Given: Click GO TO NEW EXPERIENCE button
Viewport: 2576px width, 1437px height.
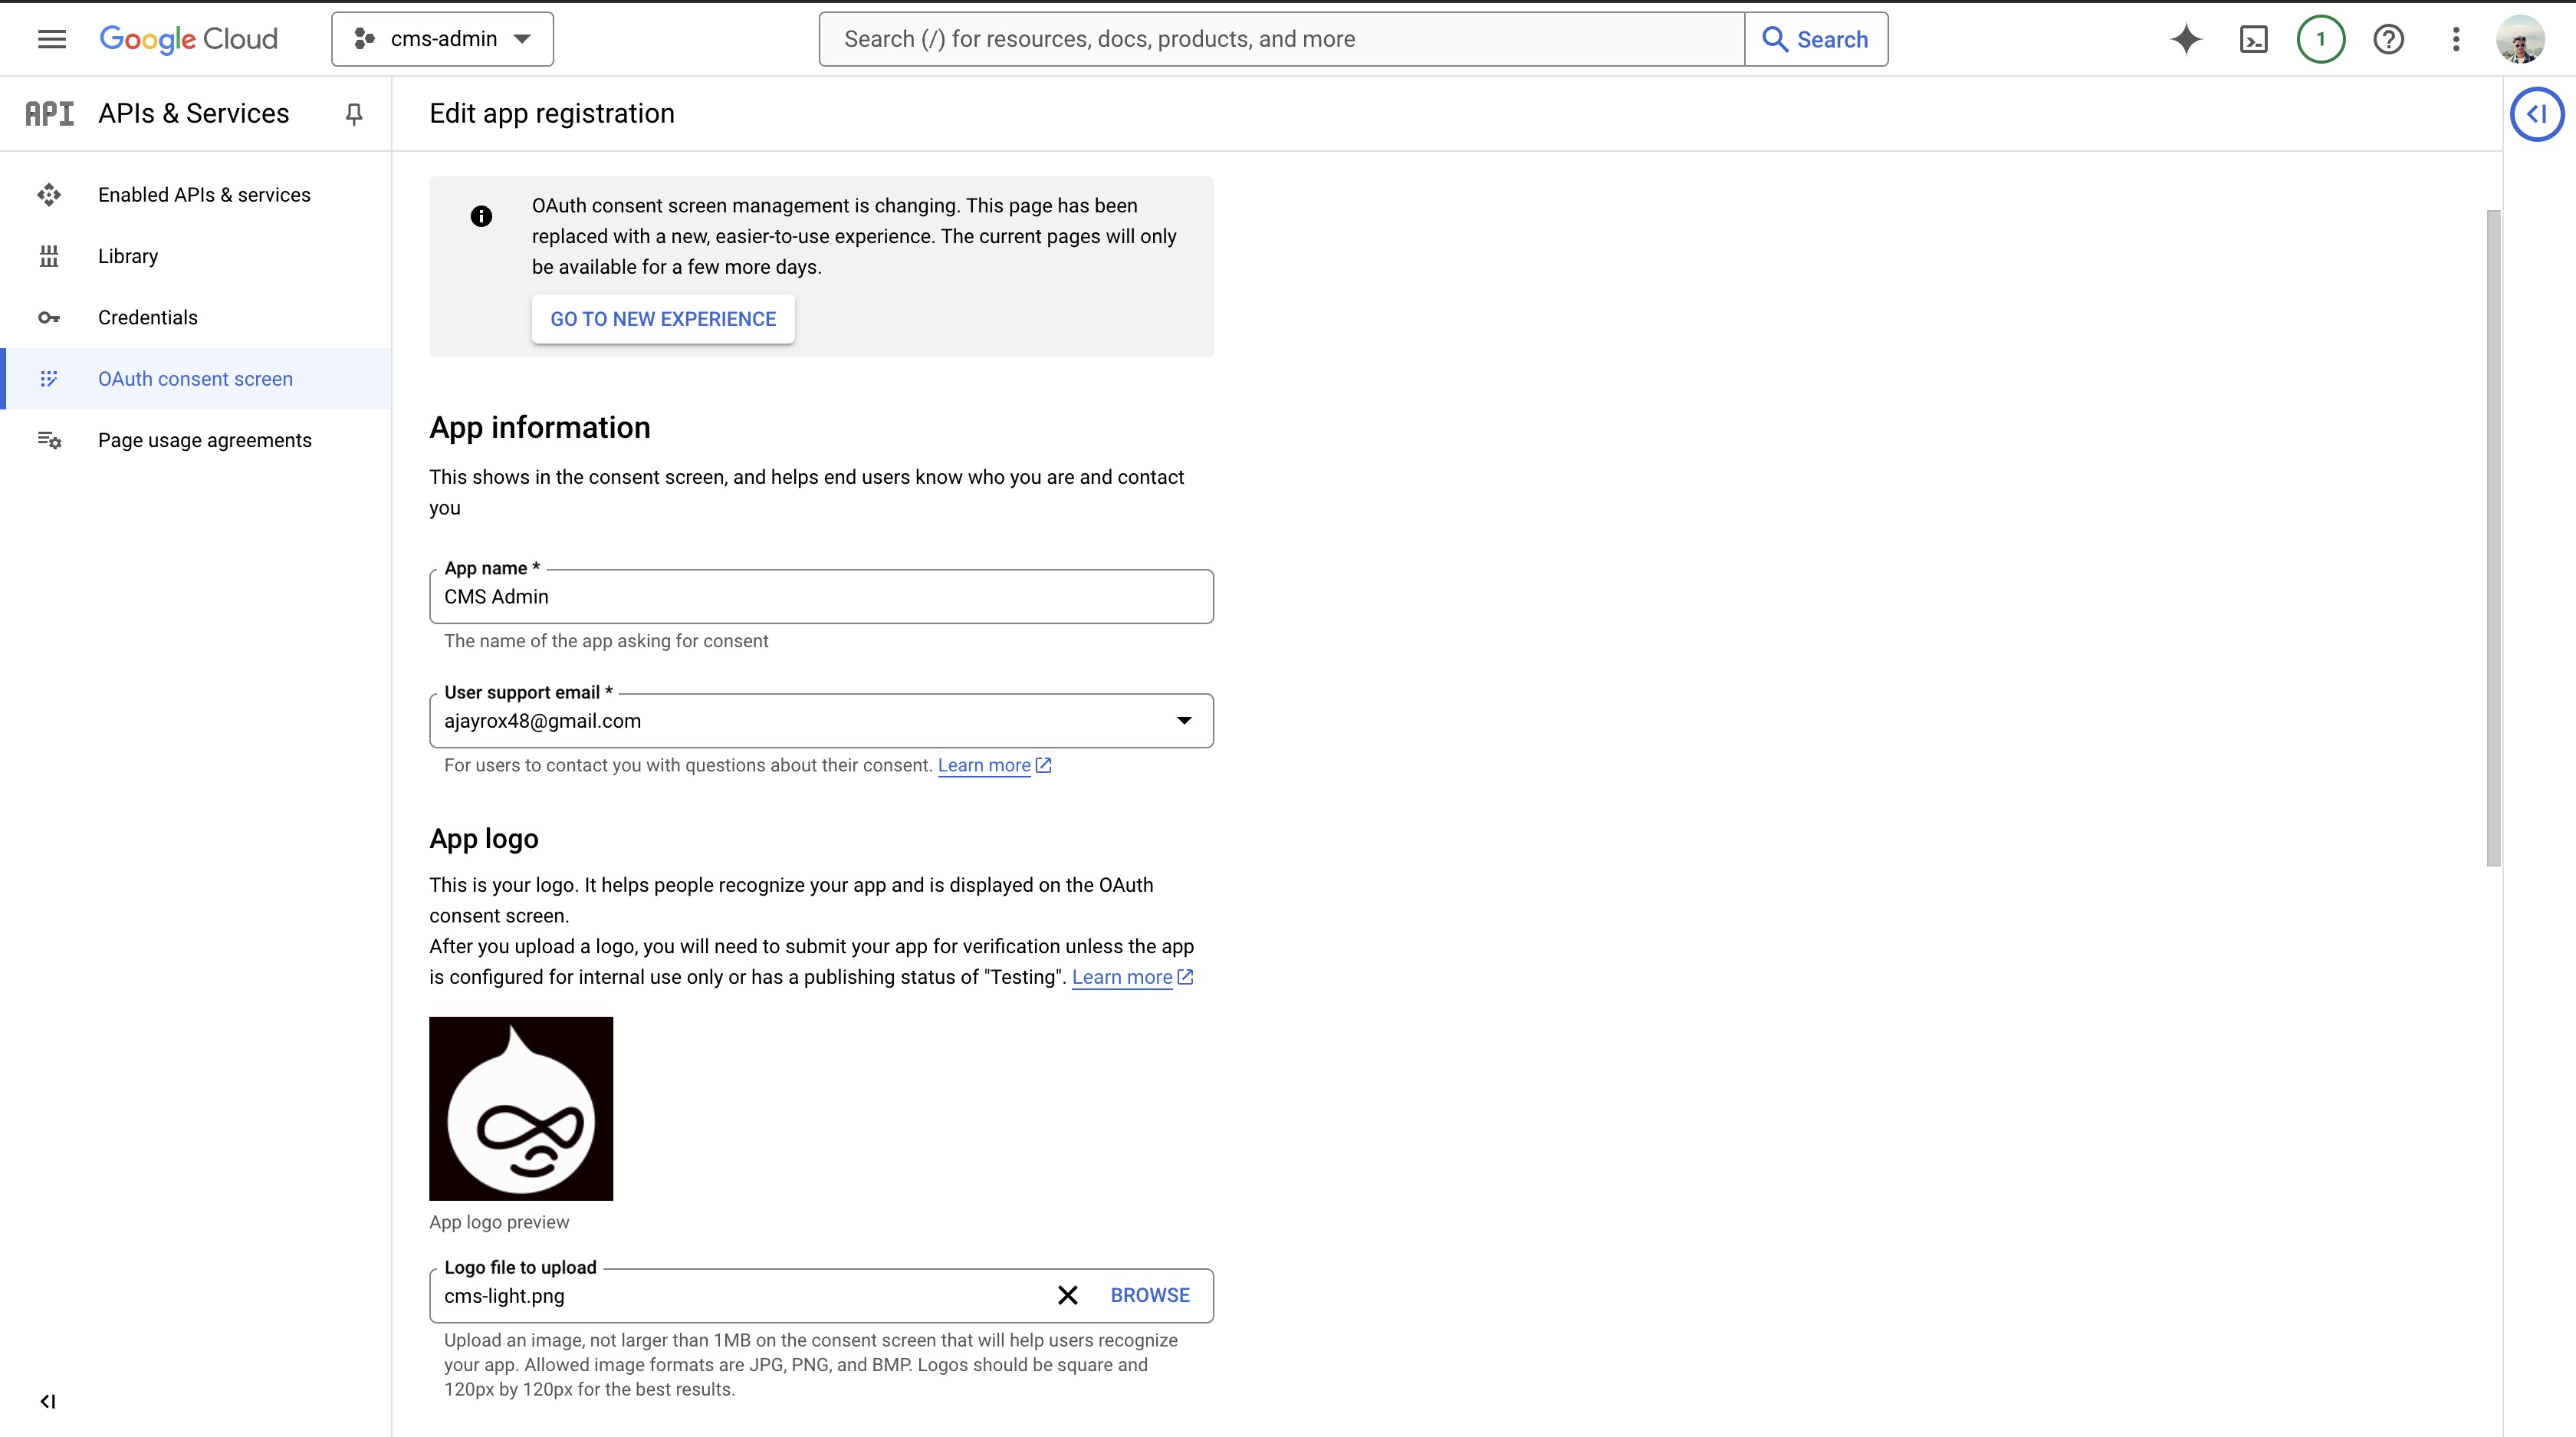Looking at the screenshot, I should pyautogui.click(x=662, y=318).
